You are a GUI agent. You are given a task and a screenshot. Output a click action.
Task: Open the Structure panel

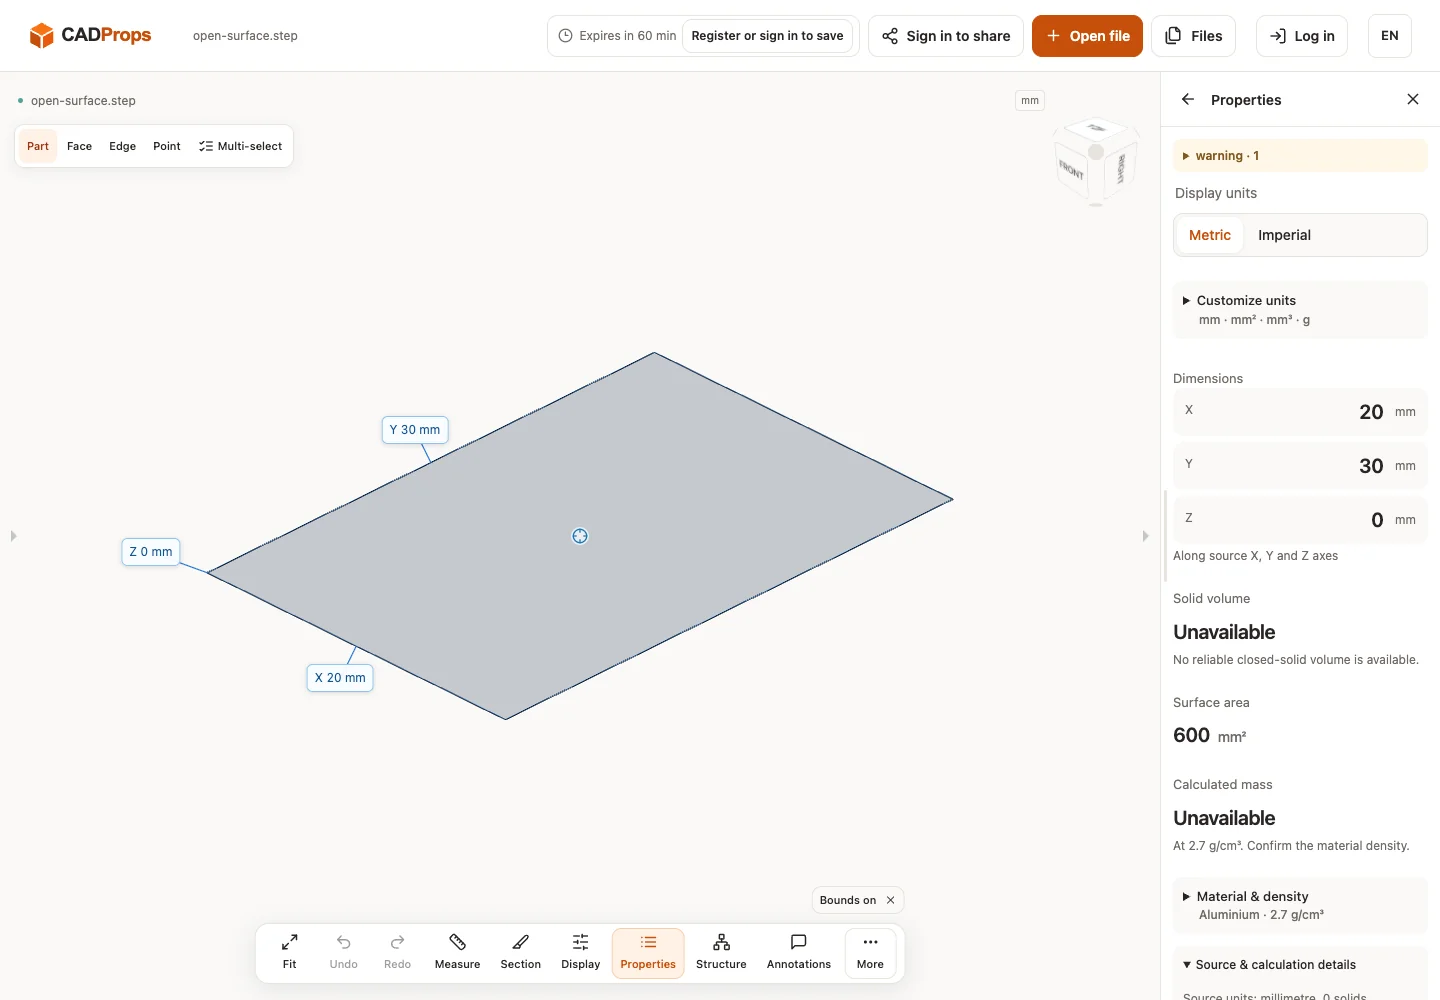721,953
